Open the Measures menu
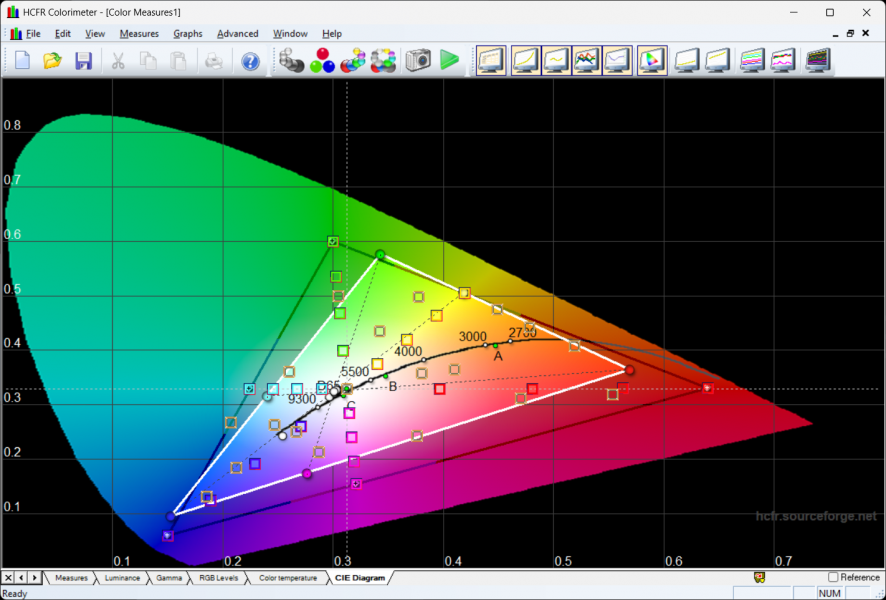This screenshot has height=600, width=886. click(x=139, y=34)
